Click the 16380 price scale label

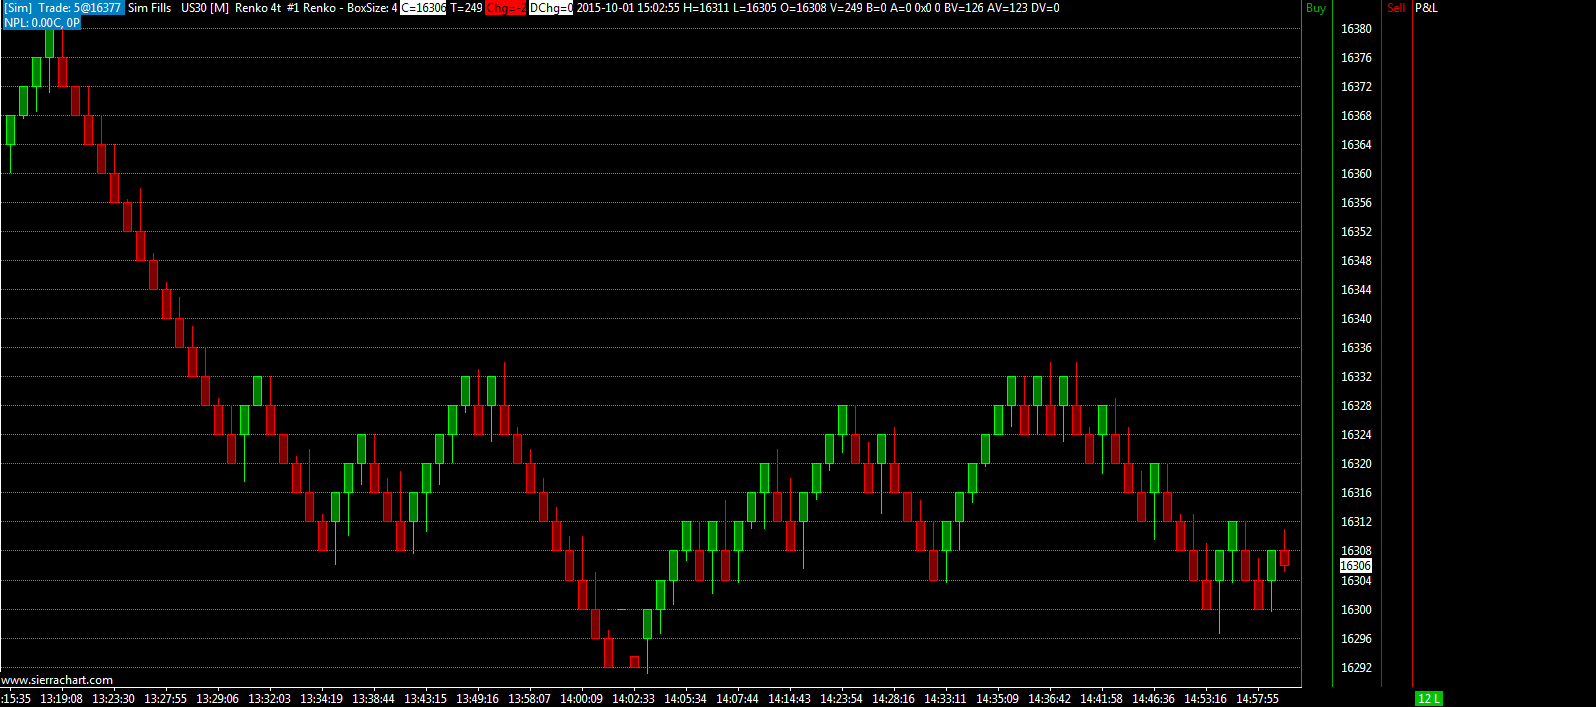(x=1356, y=29)
